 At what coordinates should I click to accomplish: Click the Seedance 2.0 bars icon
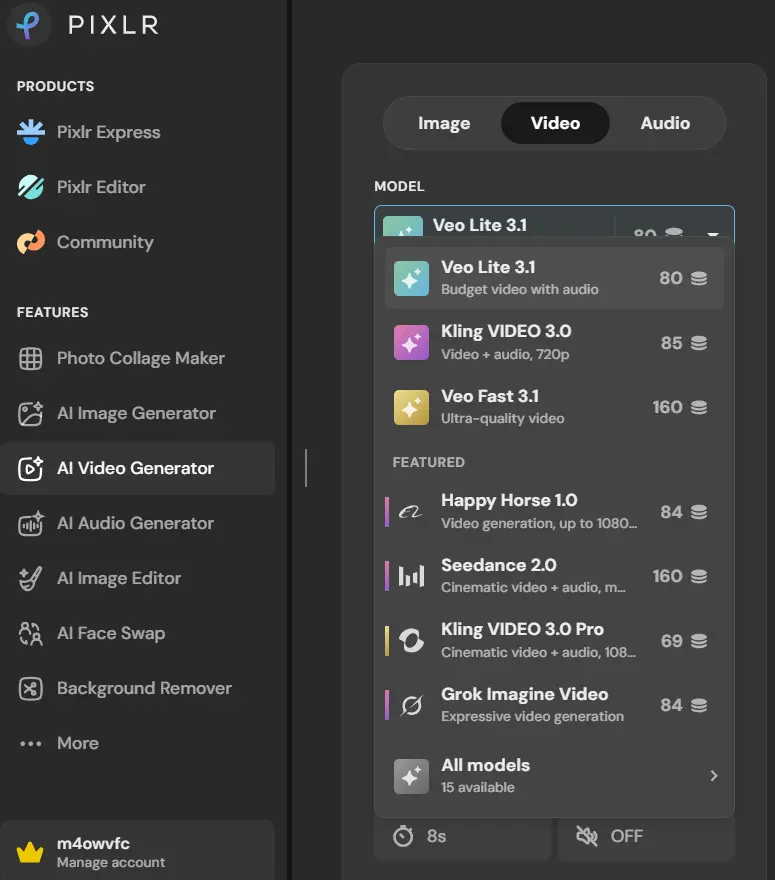tap(411, 576)
